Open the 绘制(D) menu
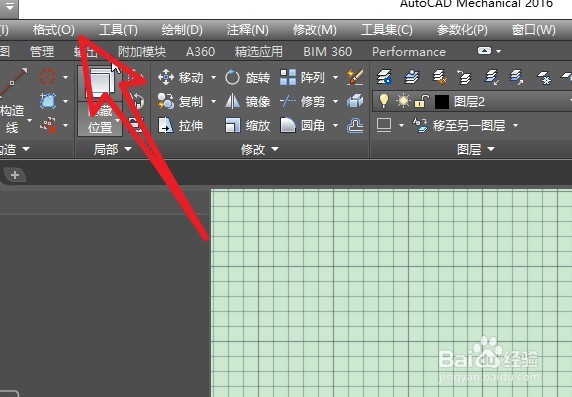The image size is (572, 397). tap(182, 30)
